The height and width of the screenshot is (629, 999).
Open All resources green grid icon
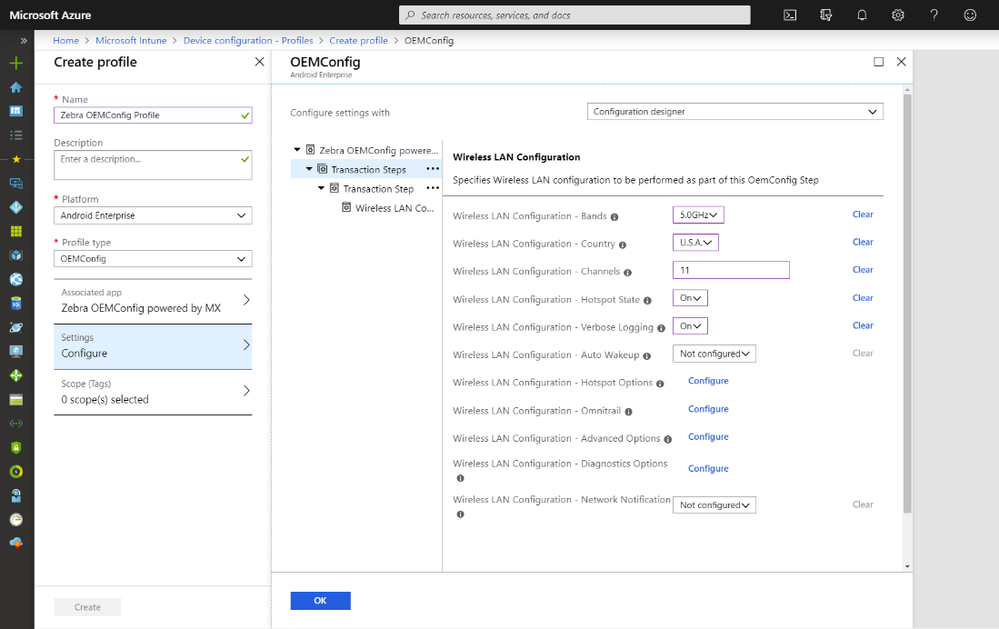click(x=17, y=231)
